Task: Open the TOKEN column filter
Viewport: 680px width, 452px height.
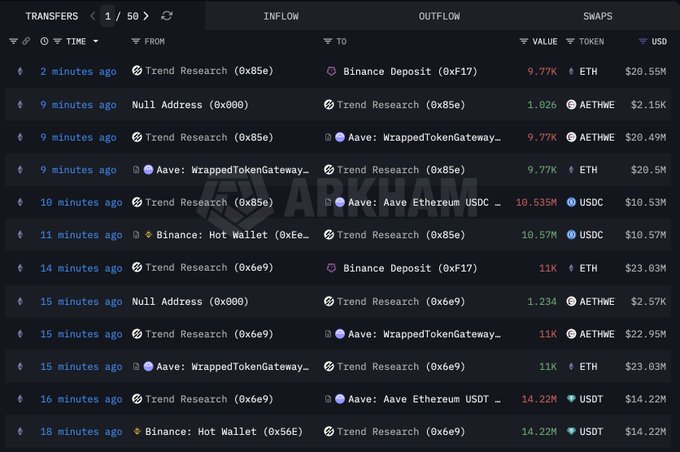Action: point(570,41)
